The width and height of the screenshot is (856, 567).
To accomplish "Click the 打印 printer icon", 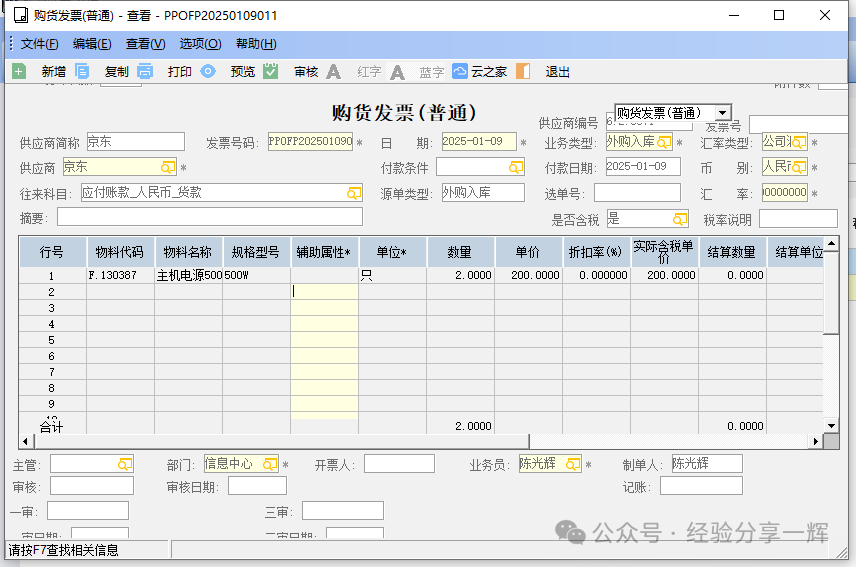I will (145, 71).
